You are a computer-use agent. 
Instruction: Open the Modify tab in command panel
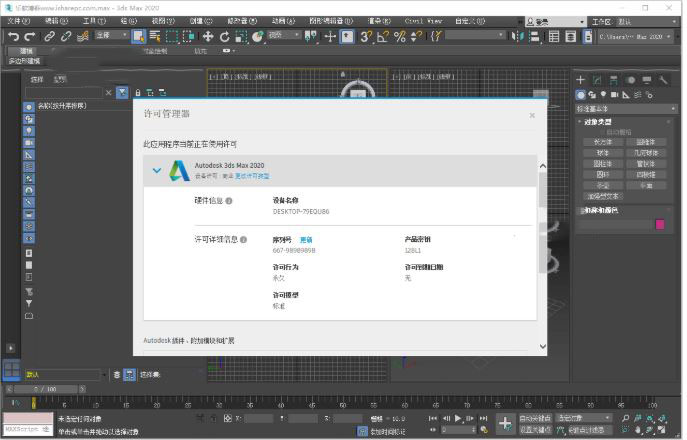[597, 80]
